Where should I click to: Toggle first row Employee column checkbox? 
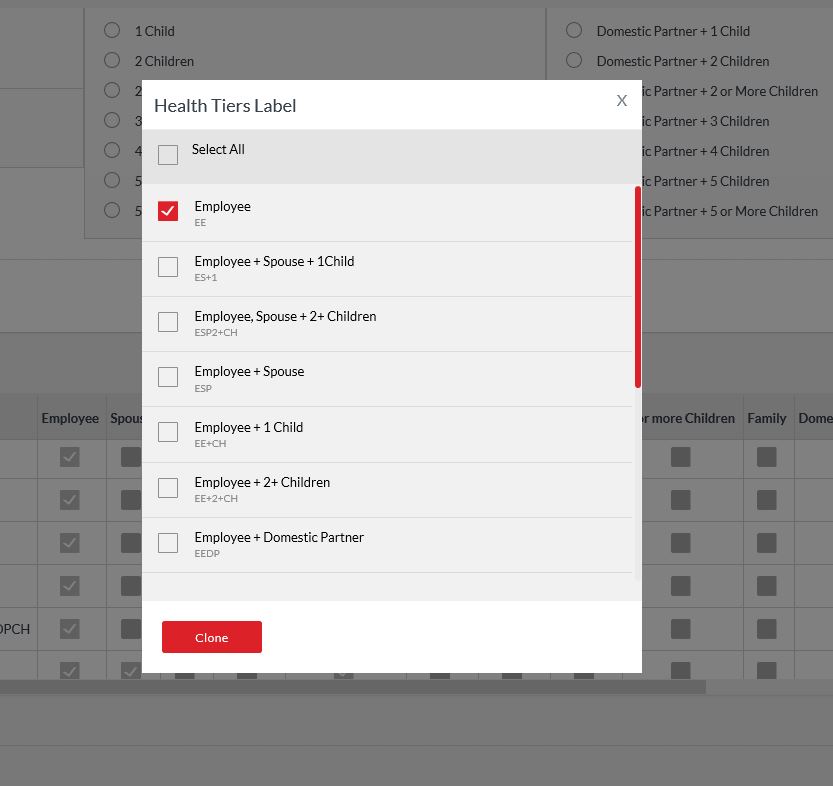pyautogui.click(x=70, y=457)
